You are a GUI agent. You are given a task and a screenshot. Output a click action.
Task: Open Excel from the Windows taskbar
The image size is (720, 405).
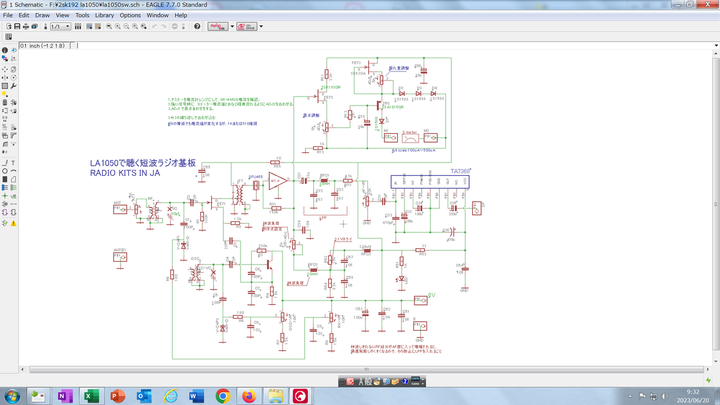click(90, 396)
